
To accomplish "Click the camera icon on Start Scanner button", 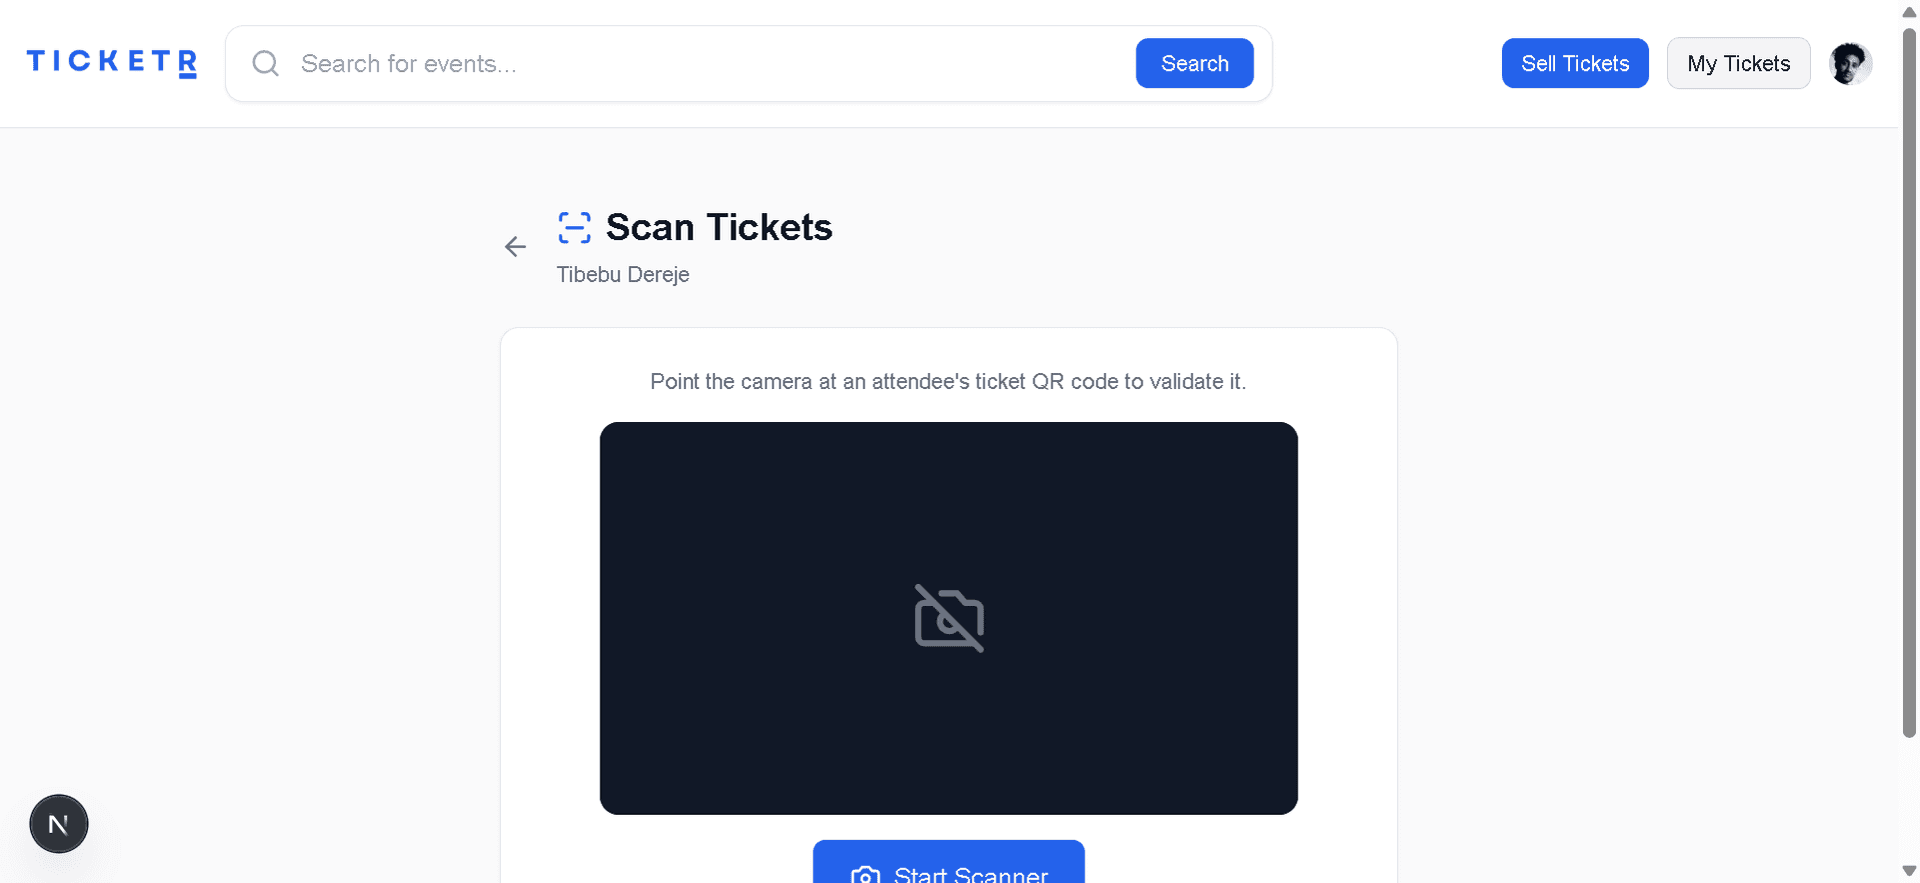I will tap(866, 873).
